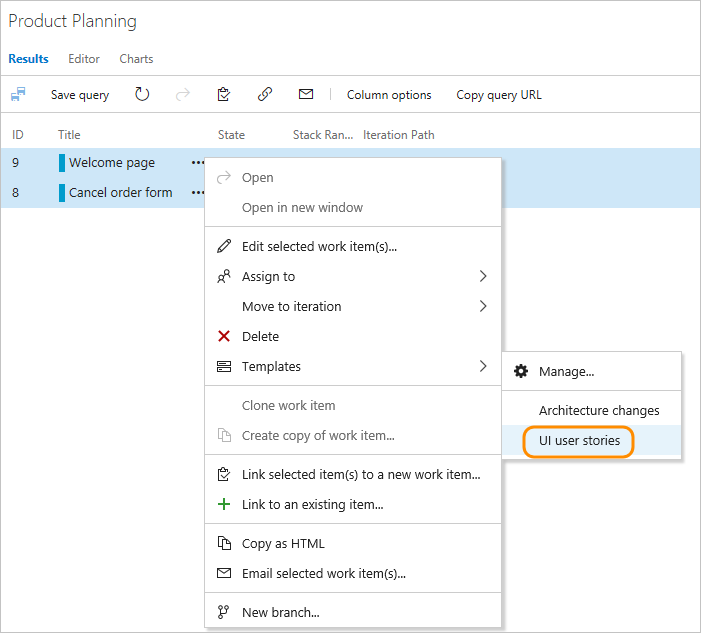Click the refresh query icon
The image size is (701, 633).
[x=142, y=95]
